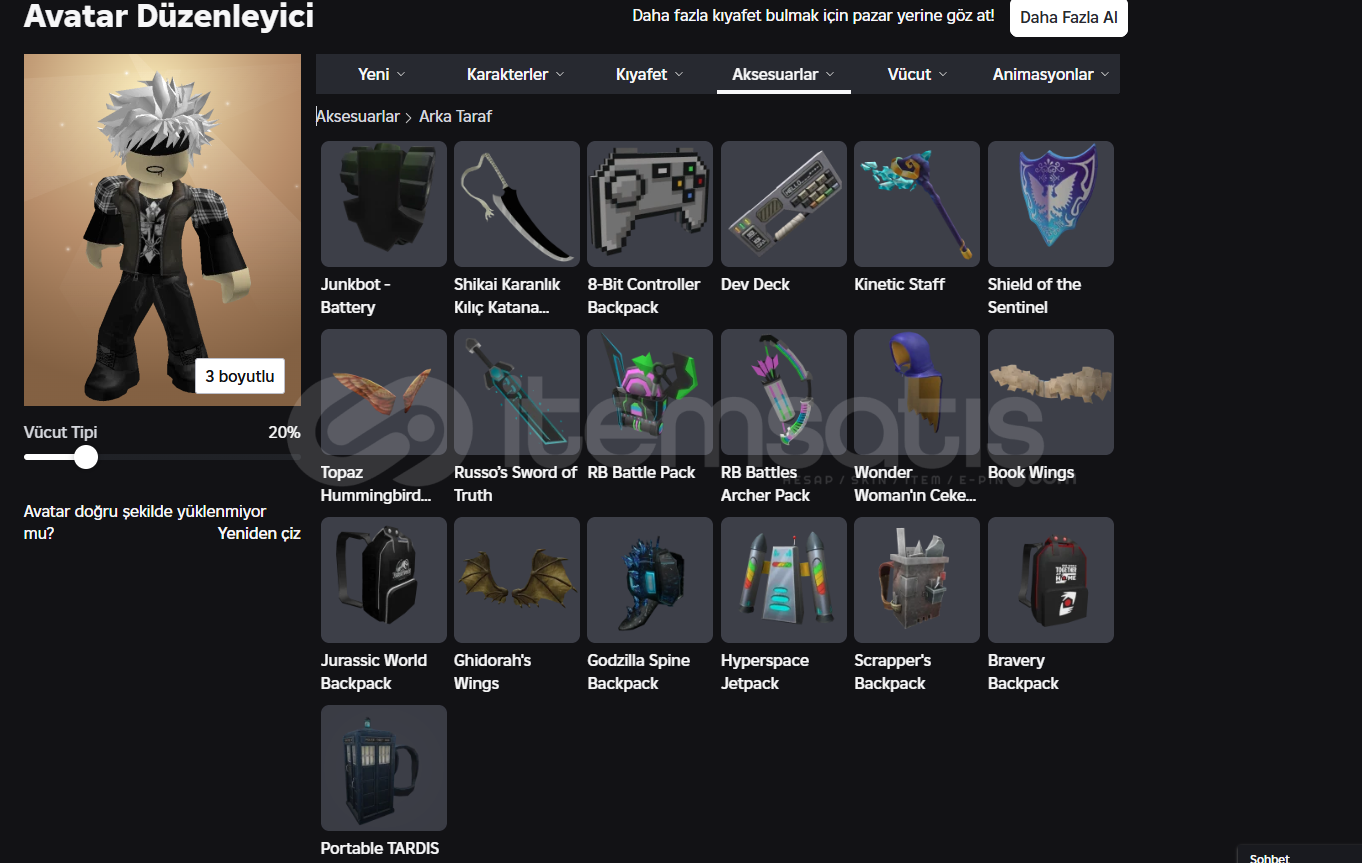The image size is (1362, 863).
Task: Click the Arka Taraf breadcrumb text
Action: 455,117
